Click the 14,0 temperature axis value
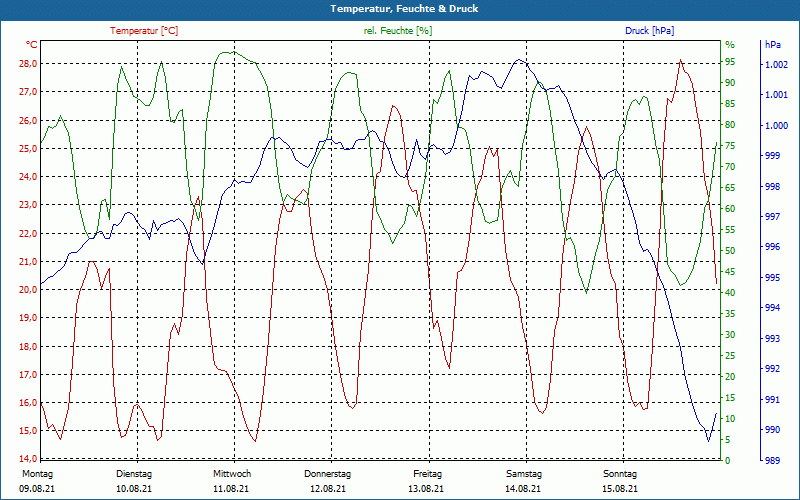Image resolution: width=800 pixels, height=500 pixels. (x=28, y=458)
